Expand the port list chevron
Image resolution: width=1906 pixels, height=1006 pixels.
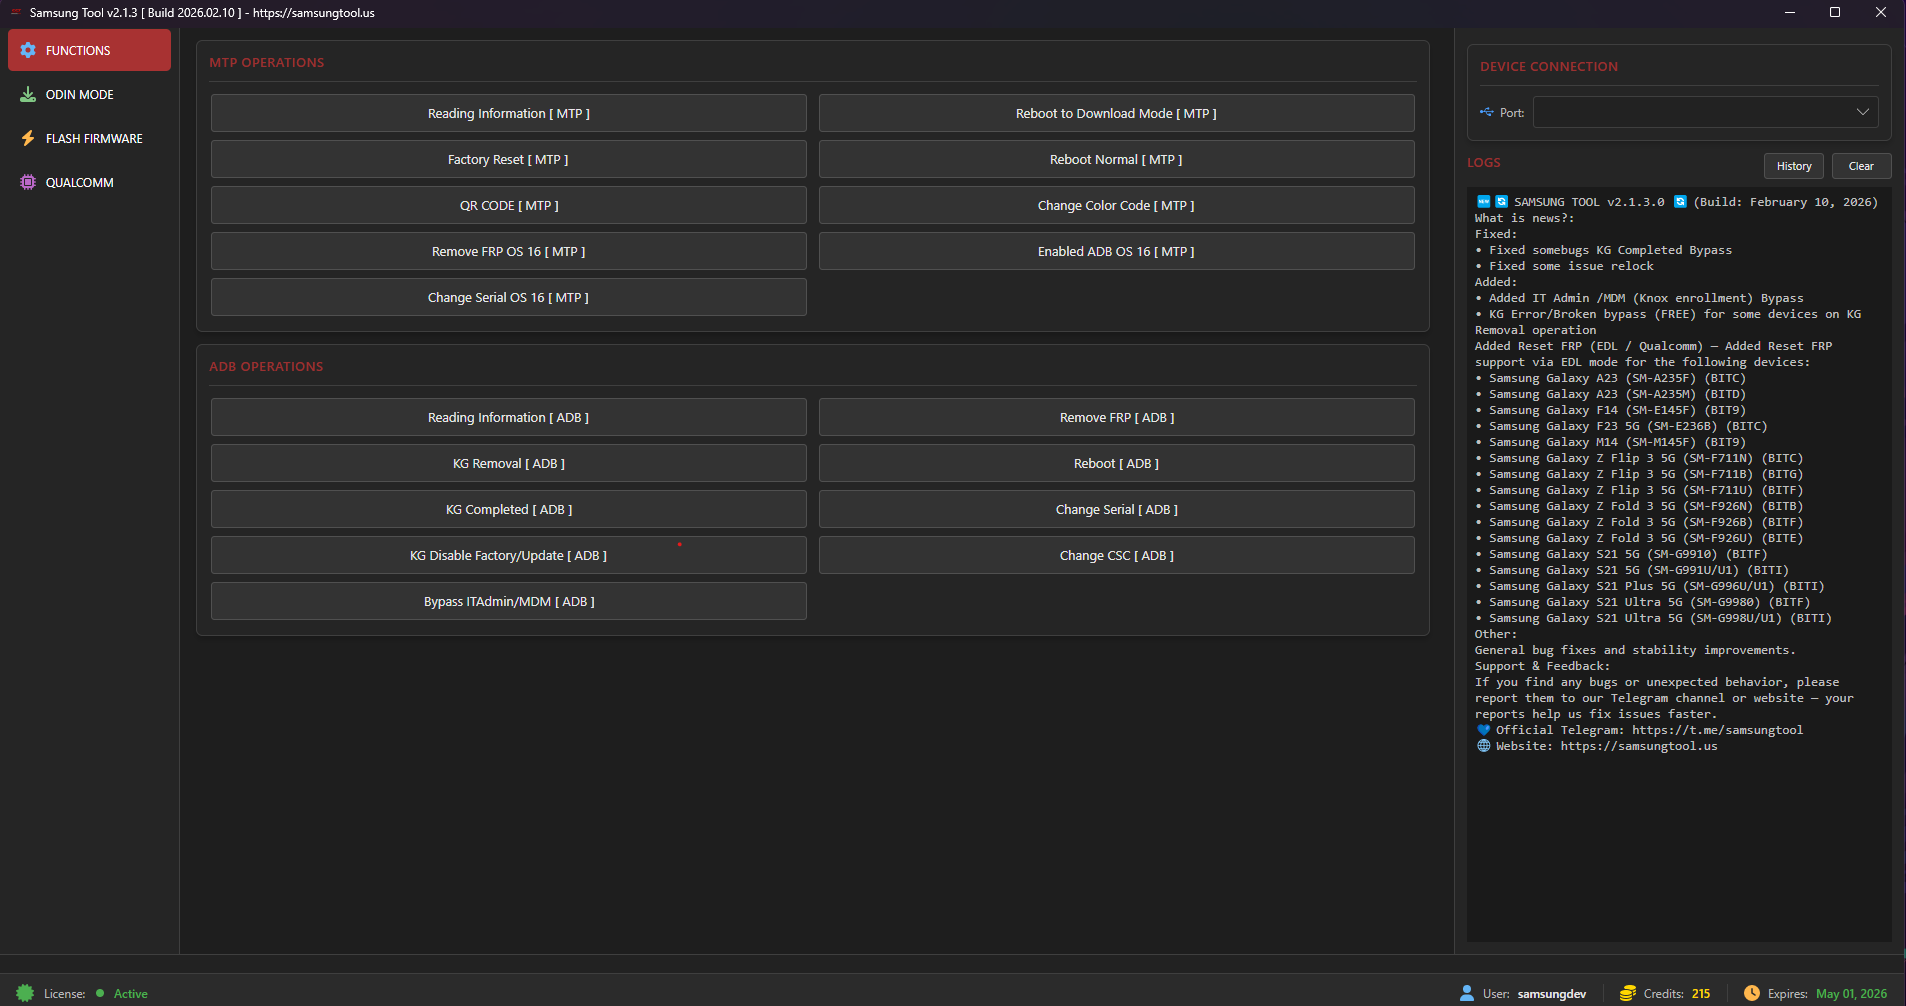[1862, 112]
